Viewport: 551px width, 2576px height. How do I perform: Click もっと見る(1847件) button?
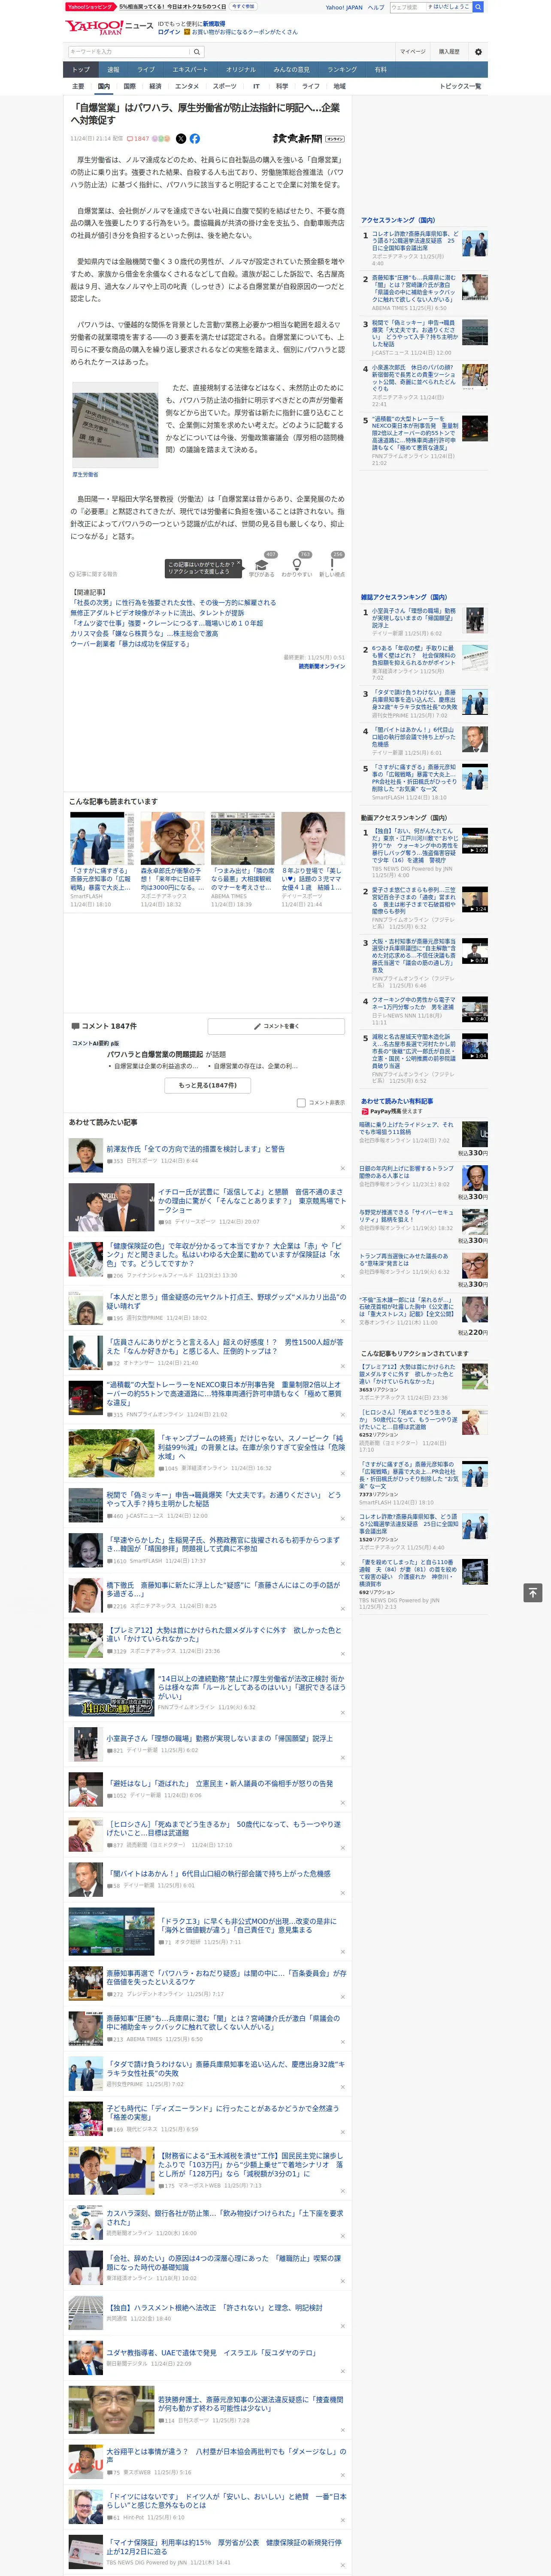click(208, 1085)
